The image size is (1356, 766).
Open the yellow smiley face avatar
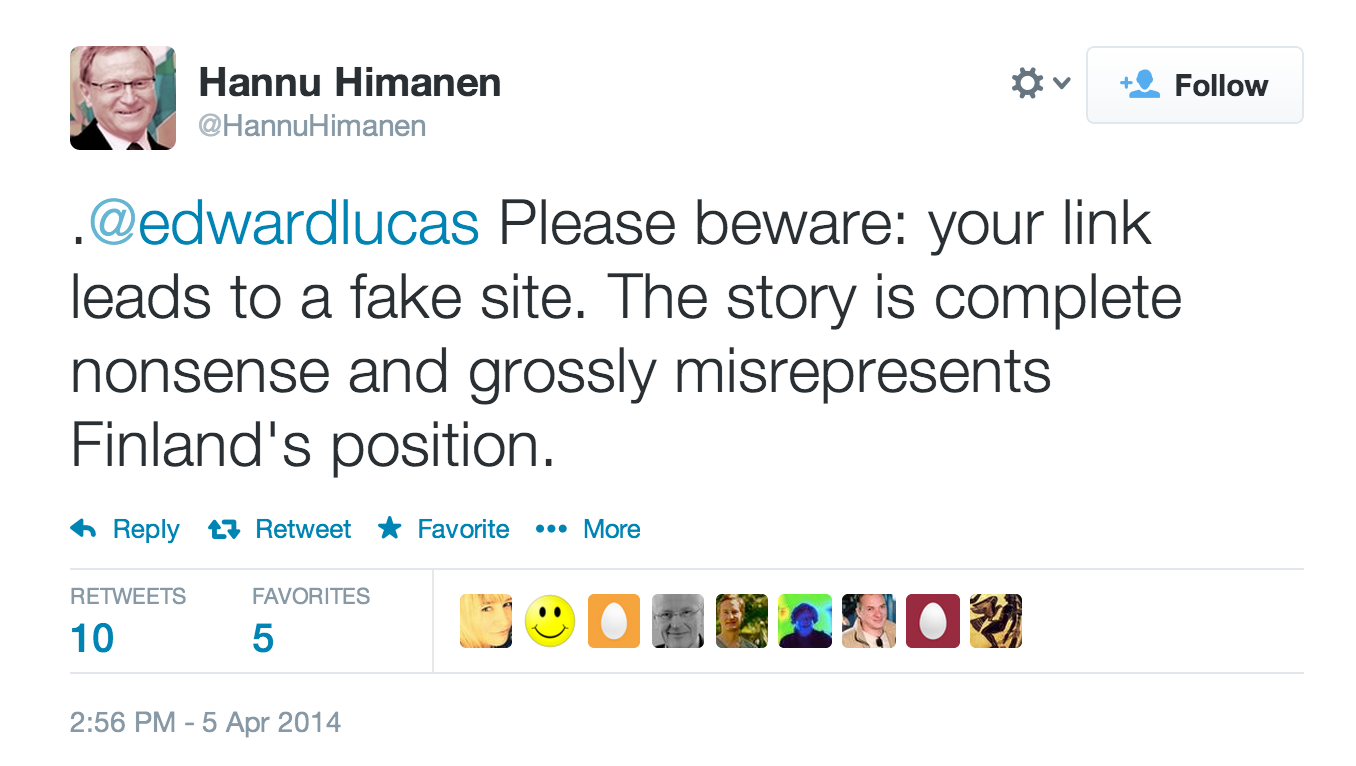pyautogui.click(x=550, y=621)
